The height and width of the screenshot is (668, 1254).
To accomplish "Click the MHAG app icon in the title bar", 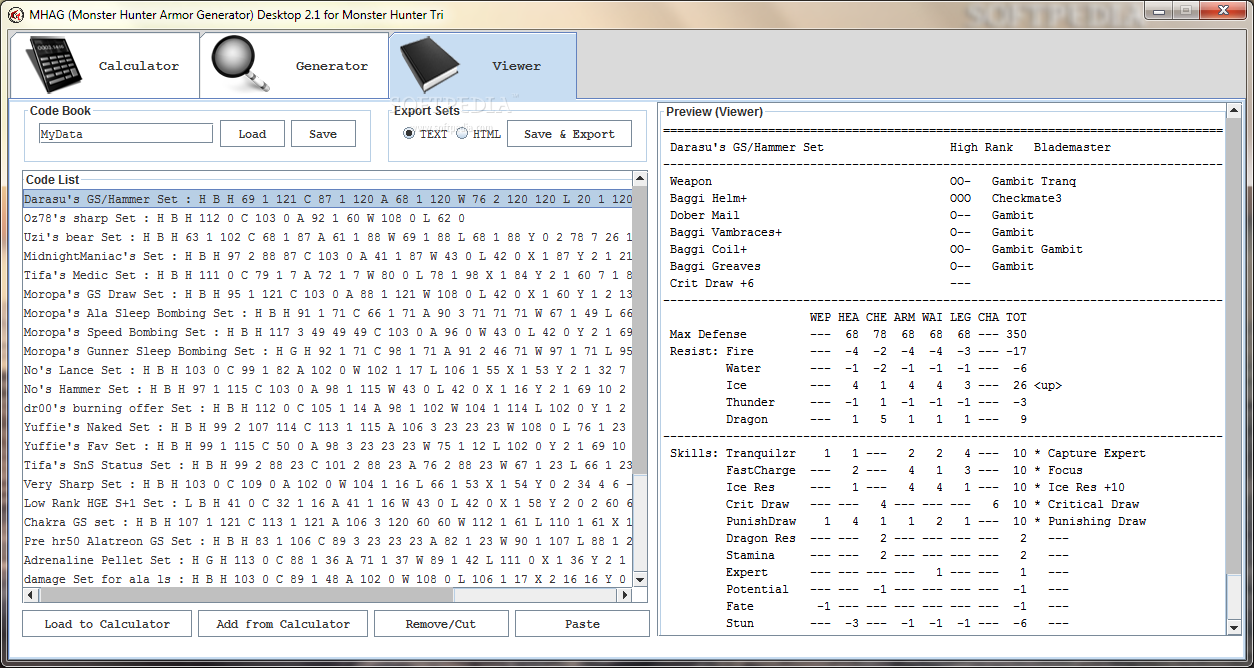I will [x=14, y=14].
